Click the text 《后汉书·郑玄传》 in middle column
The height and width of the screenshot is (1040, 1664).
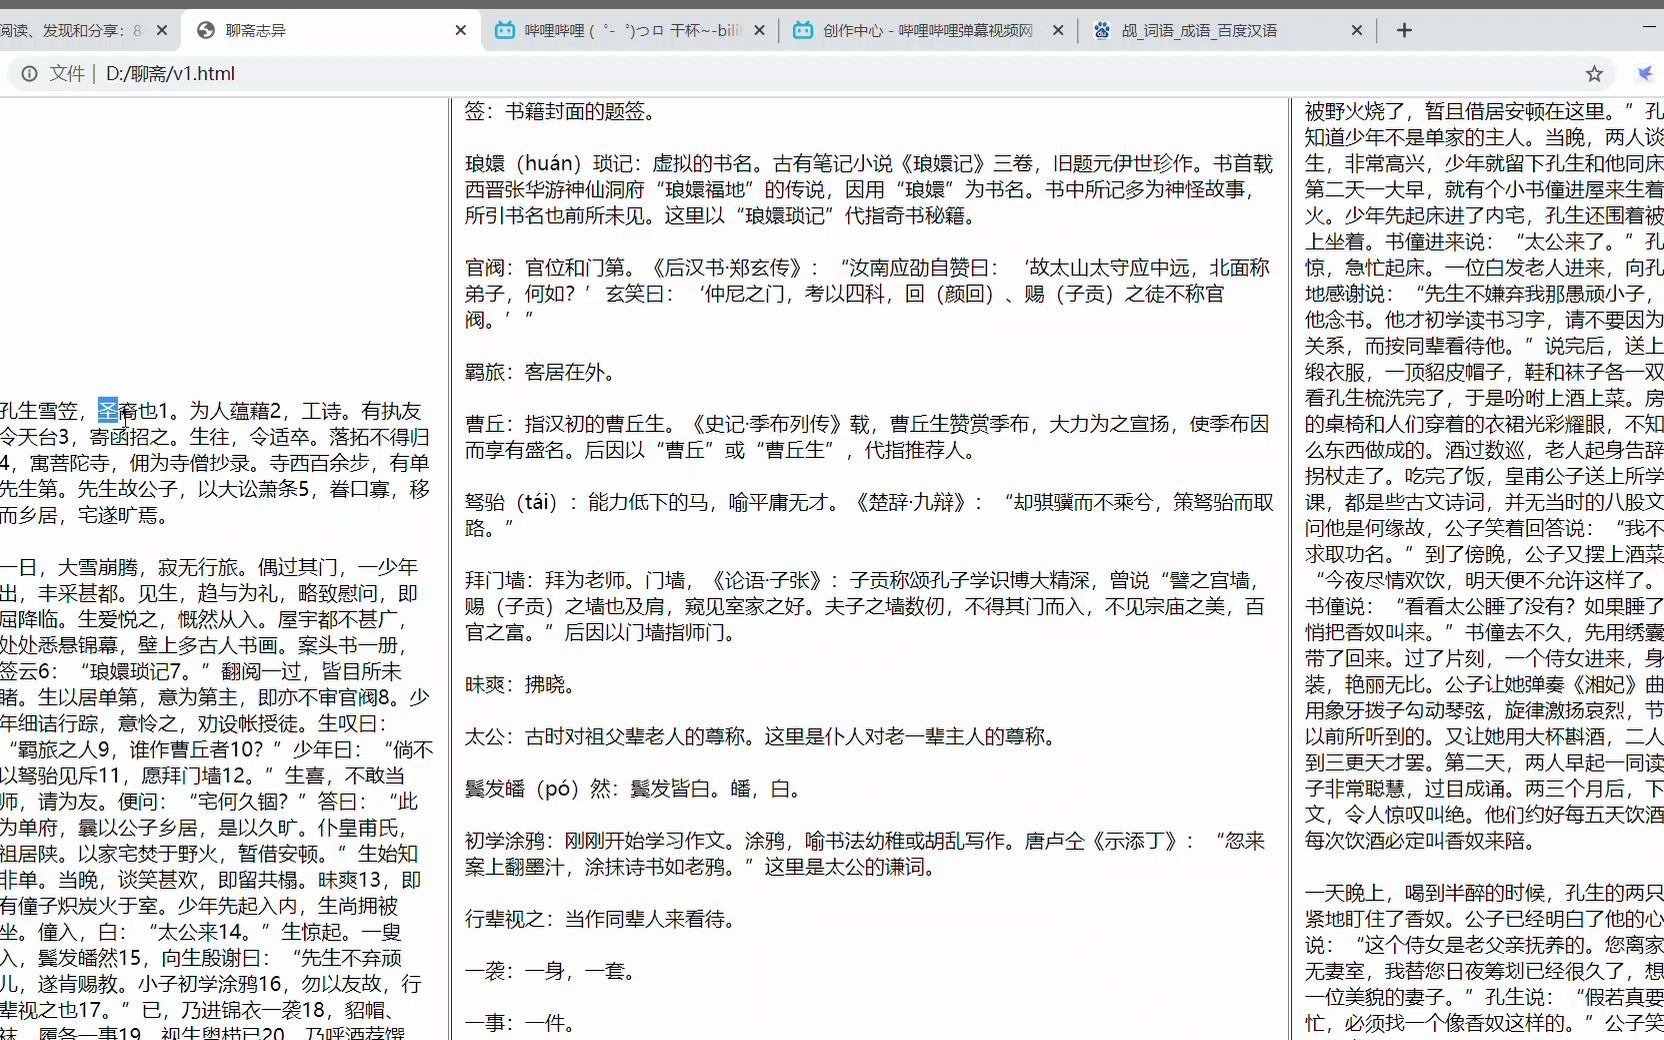tap(728, 267)
